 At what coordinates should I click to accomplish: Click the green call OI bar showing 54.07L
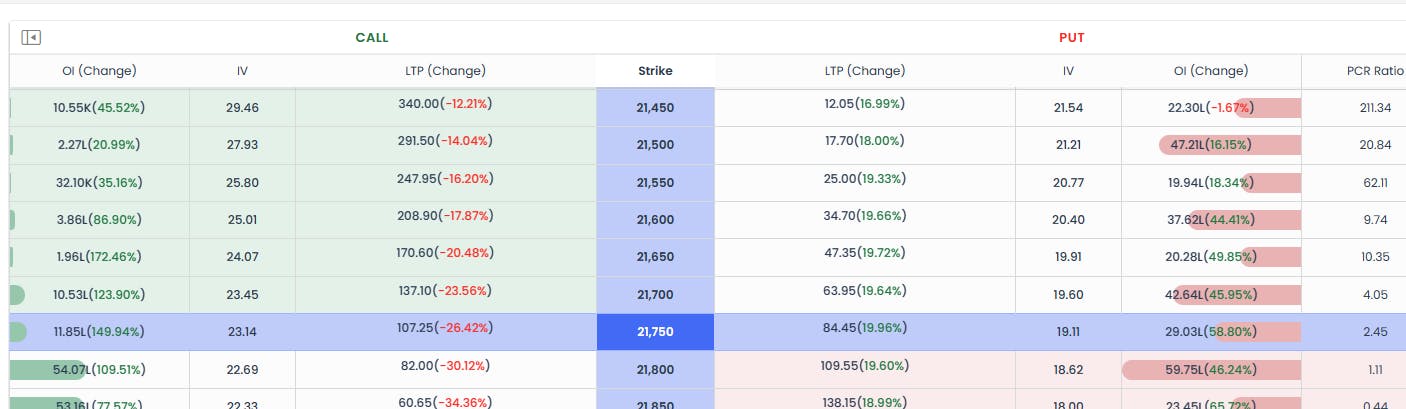[50, 370]
